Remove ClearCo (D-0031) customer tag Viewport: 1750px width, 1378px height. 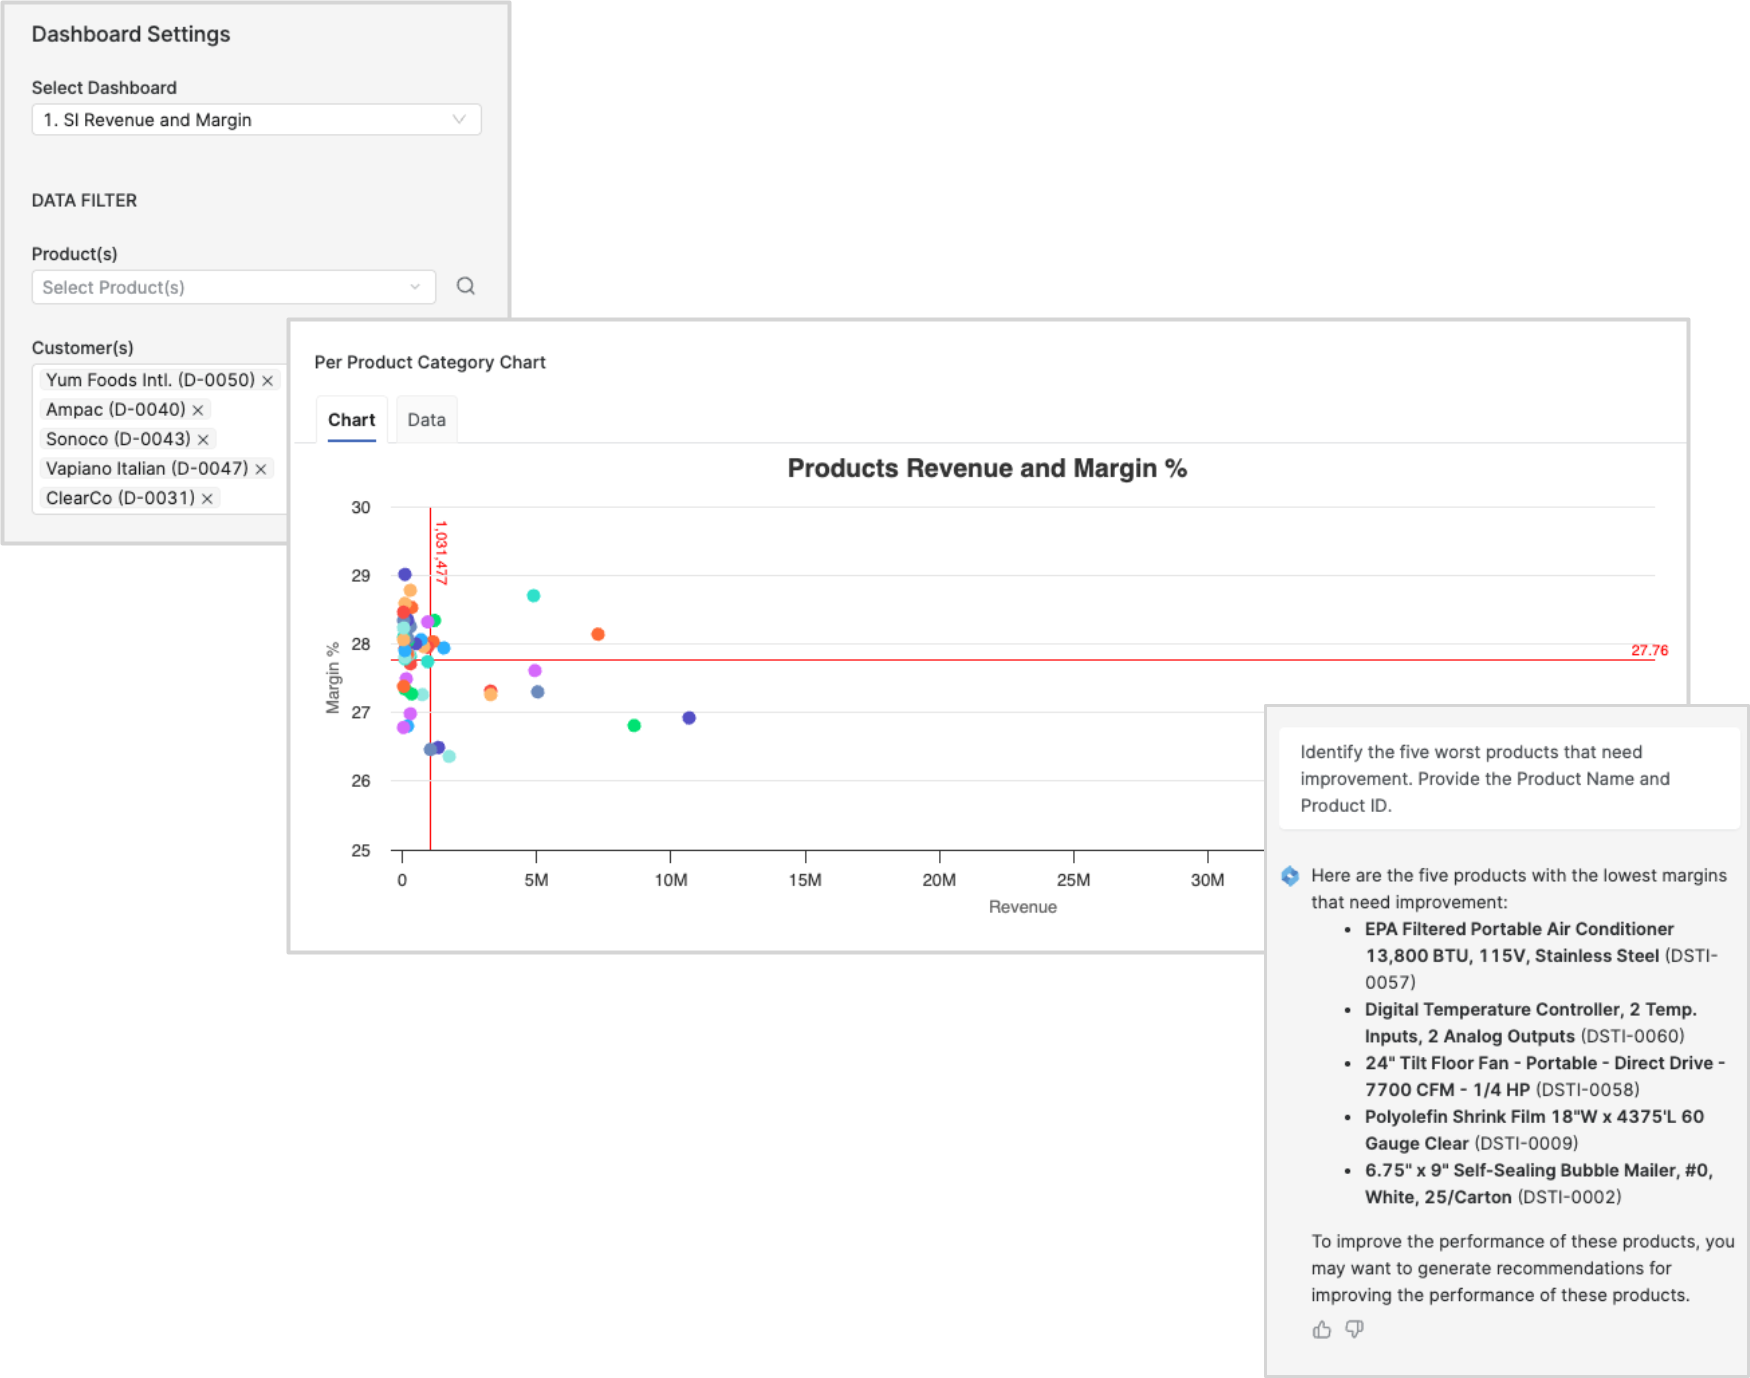click(x=207, y=499)
